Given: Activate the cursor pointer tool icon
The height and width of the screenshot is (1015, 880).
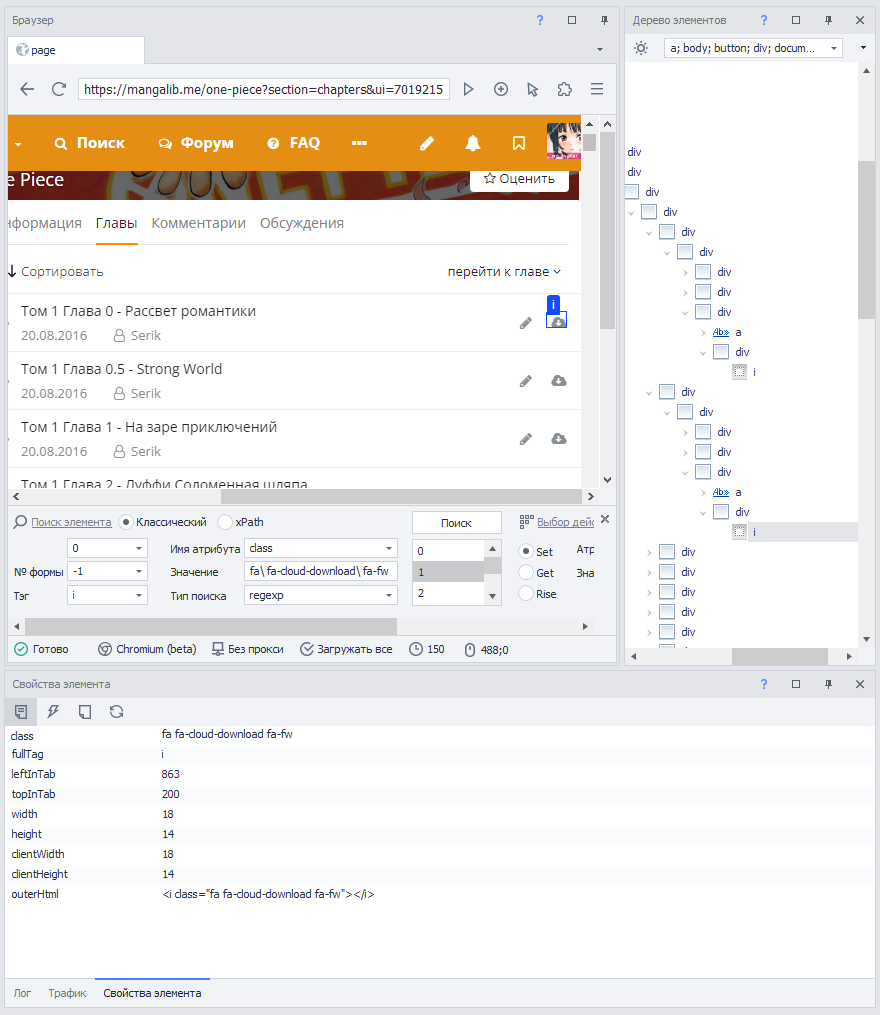Looking at the screenshot, I should point(532,89).
